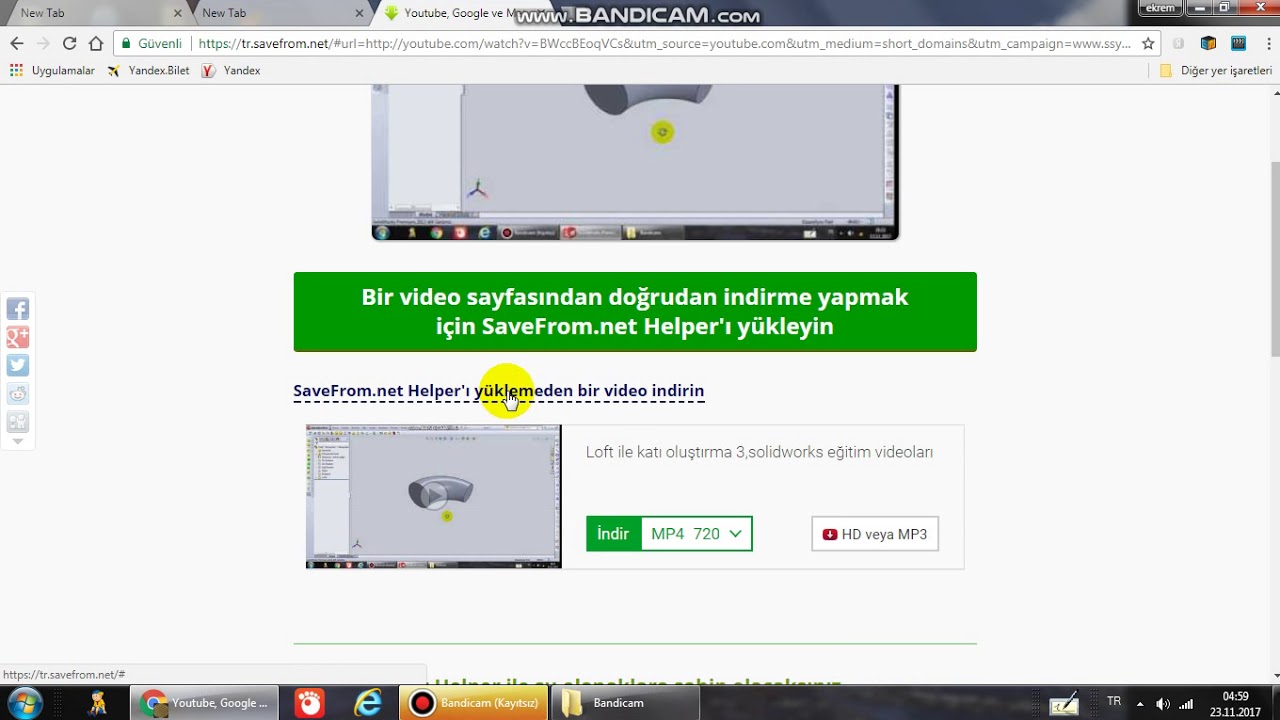Share the page on Facebook
The height and width of the screenshot is (720, 1280).
pyautogui.click(x=18, y=309)
